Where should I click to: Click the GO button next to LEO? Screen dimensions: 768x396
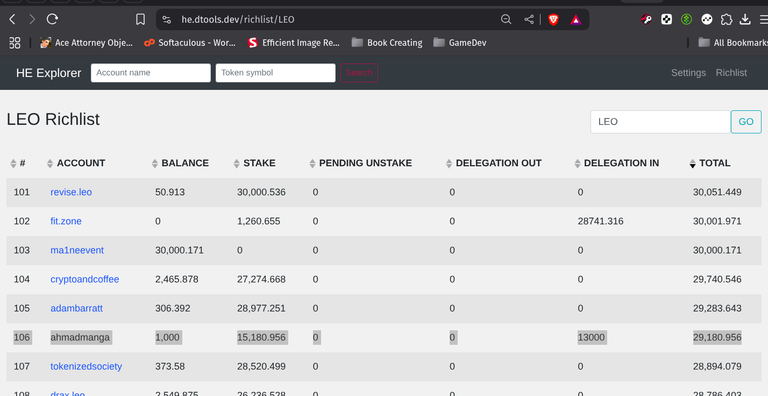click(x=746, y=122)
